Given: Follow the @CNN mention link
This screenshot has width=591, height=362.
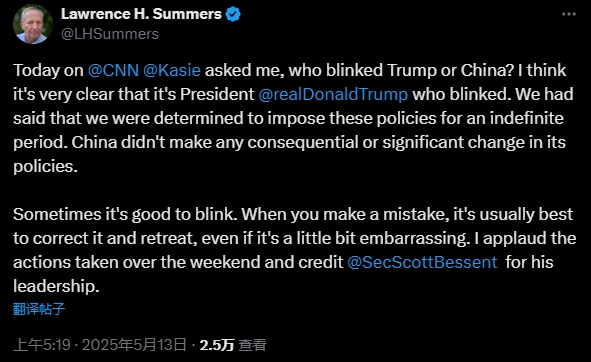Looking at the screenshot, I should pos(113,71).
